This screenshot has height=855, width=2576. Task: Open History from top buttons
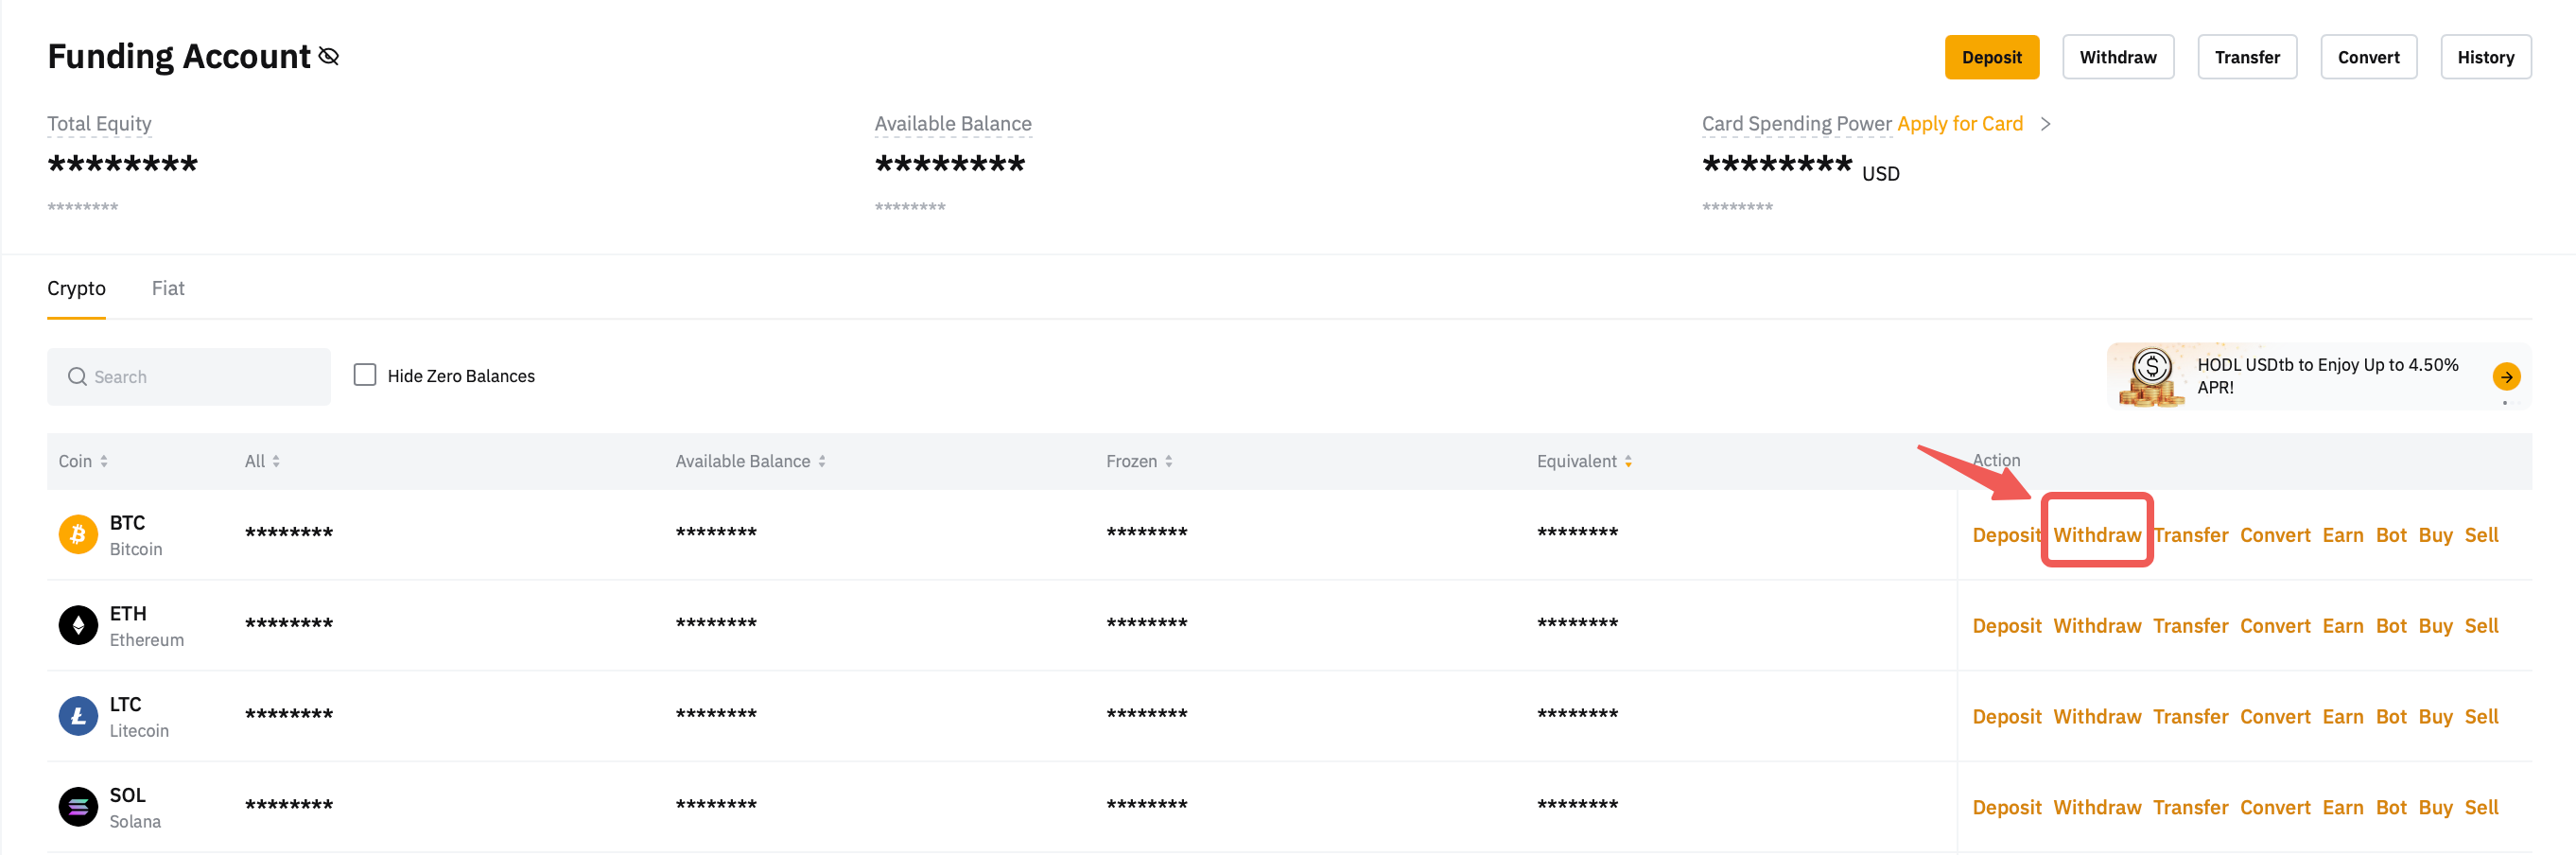tap(2485, 58)
